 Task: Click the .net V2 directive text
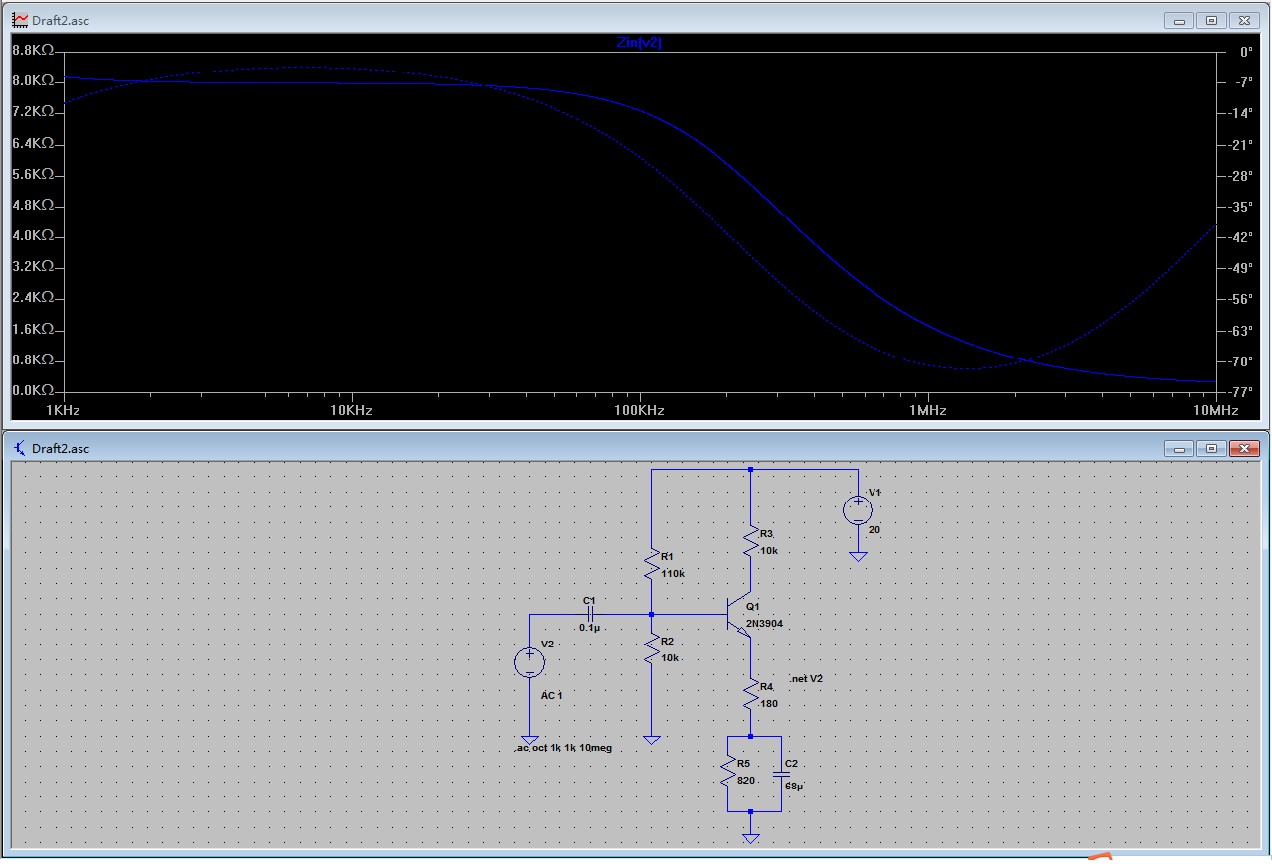click(x=806, y=678)
